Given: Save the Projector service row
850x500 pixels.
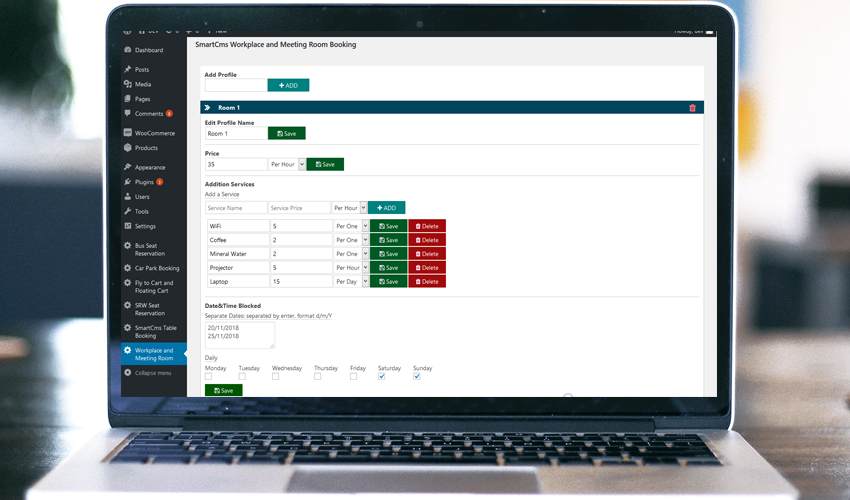Looking at the screenshot, I should pos(388,268).
